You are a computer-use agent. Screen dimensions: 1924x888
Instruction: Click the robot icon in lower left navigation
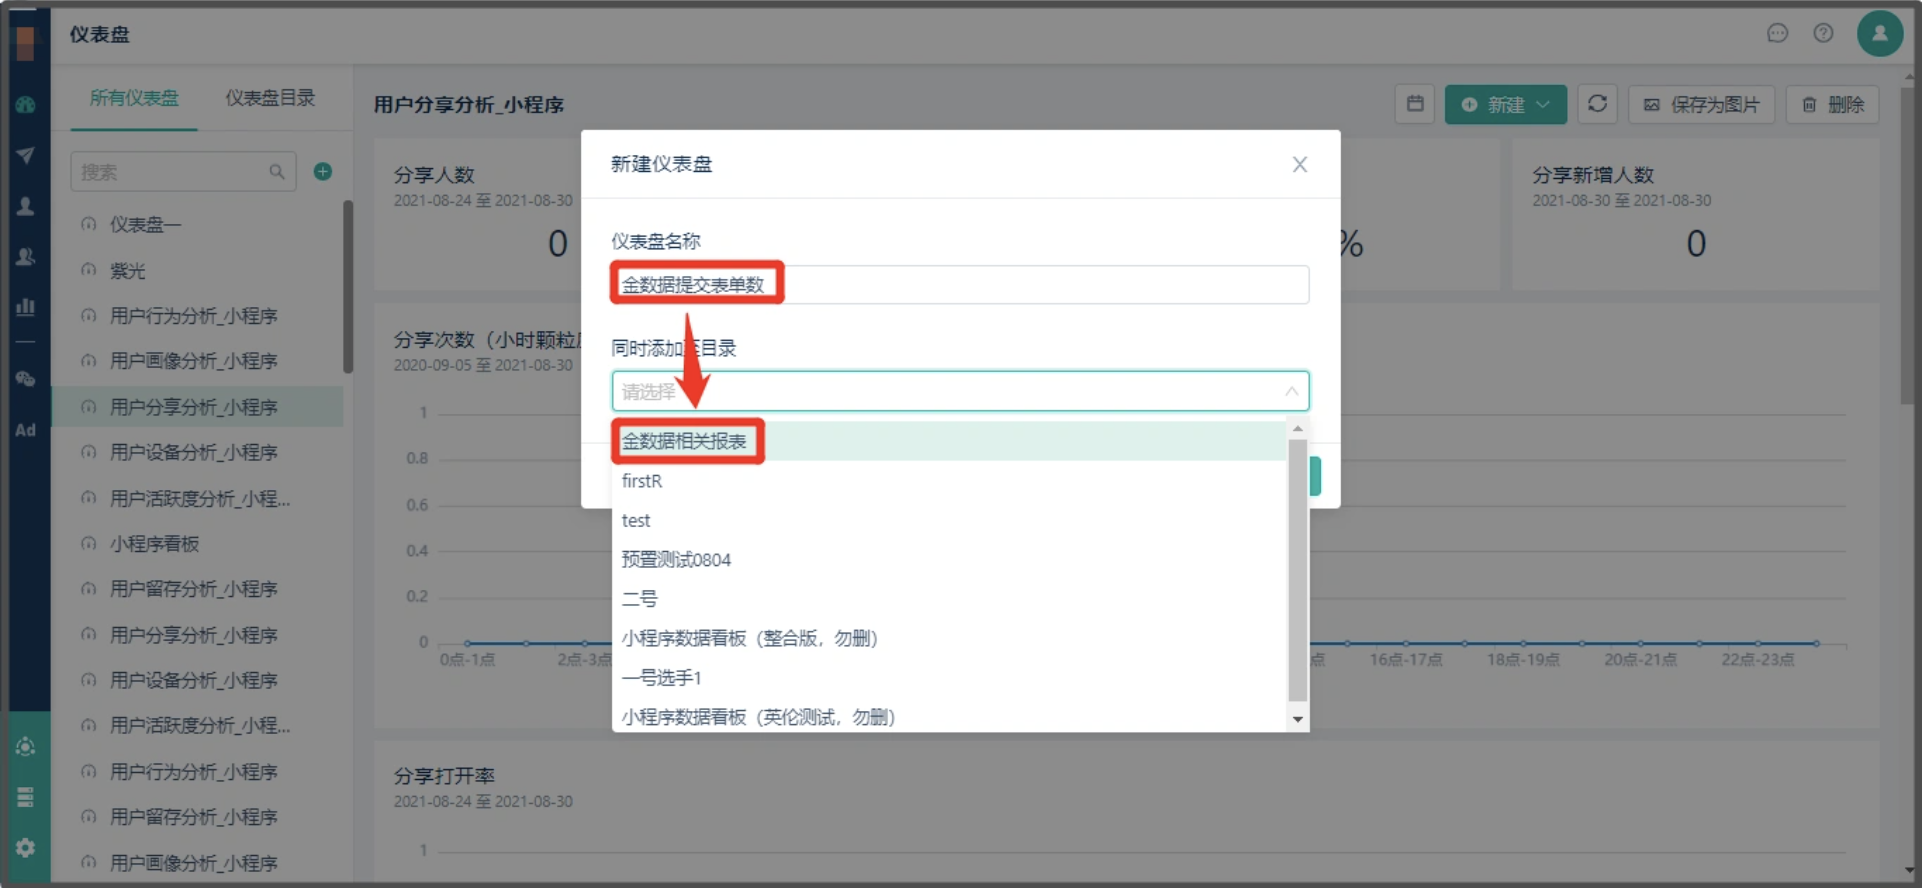click(25, 747)
